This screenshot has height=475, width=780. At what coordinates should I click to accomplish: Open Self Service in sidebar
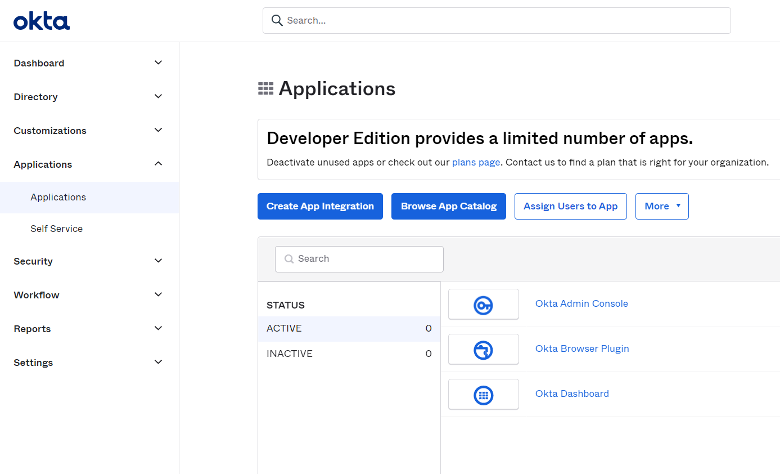click(57, 229)
